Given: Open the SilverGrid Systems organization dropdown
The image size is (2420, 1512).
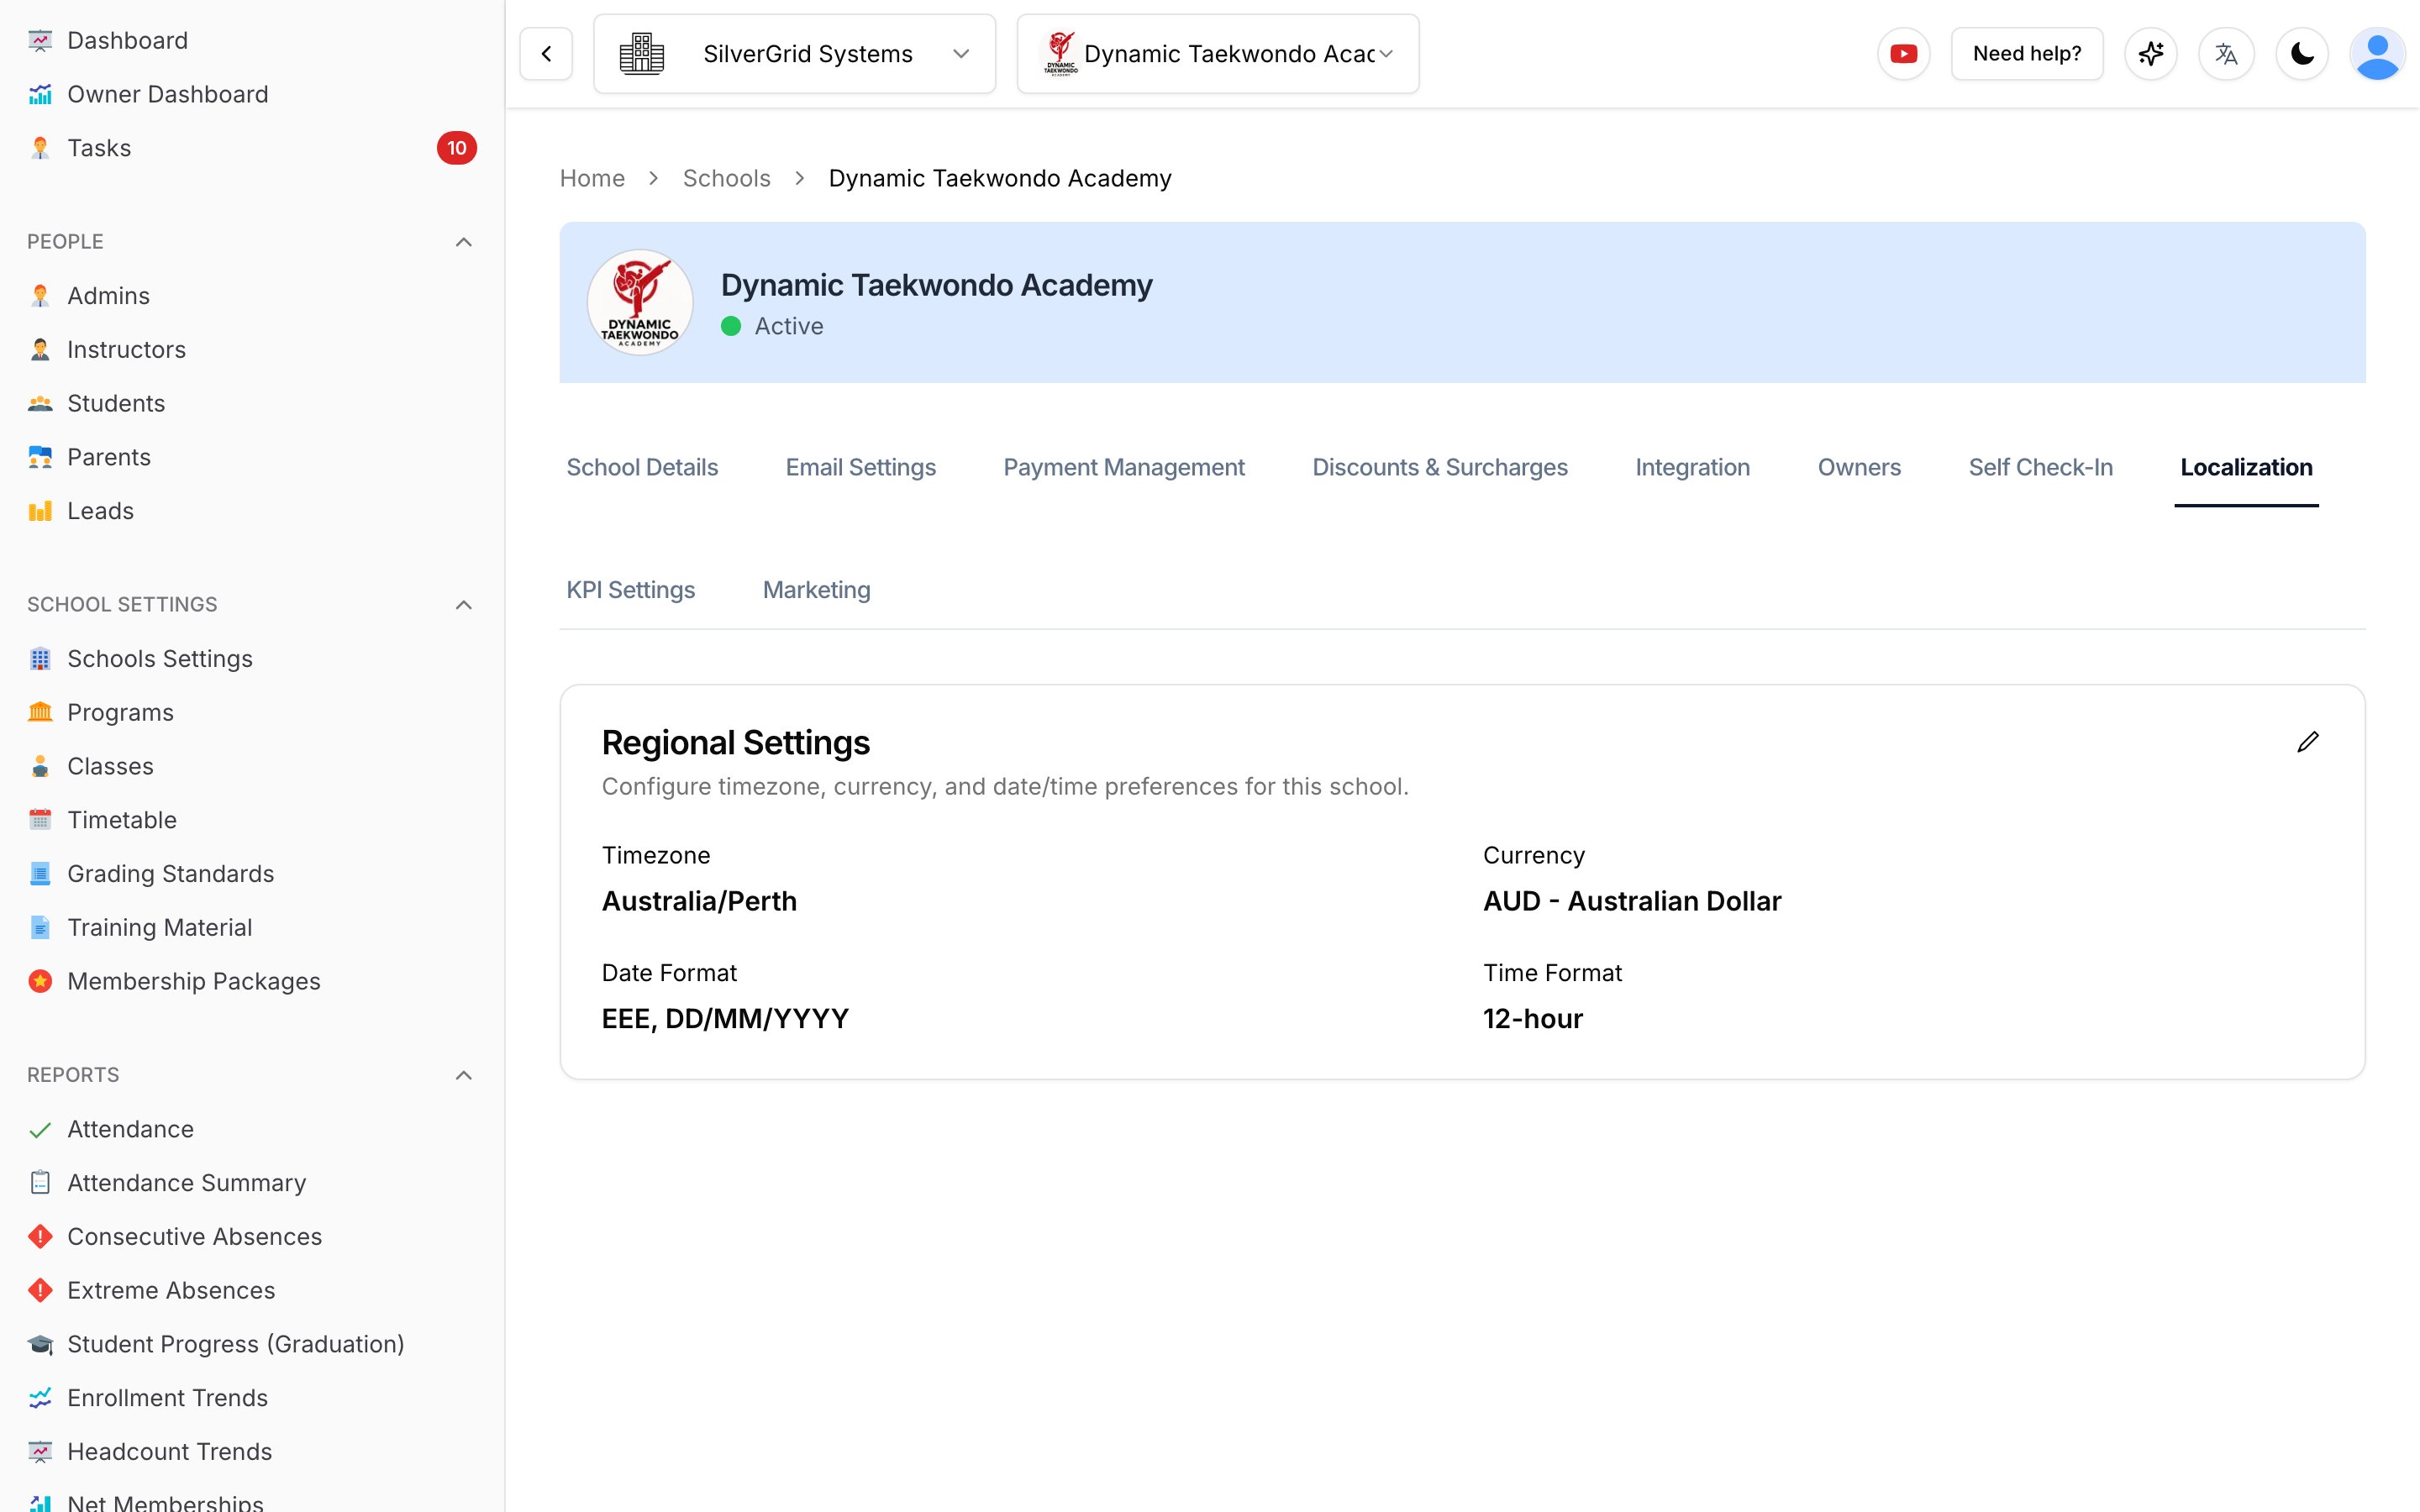Looking at the screenshot, I should click(x=795, y=54).
